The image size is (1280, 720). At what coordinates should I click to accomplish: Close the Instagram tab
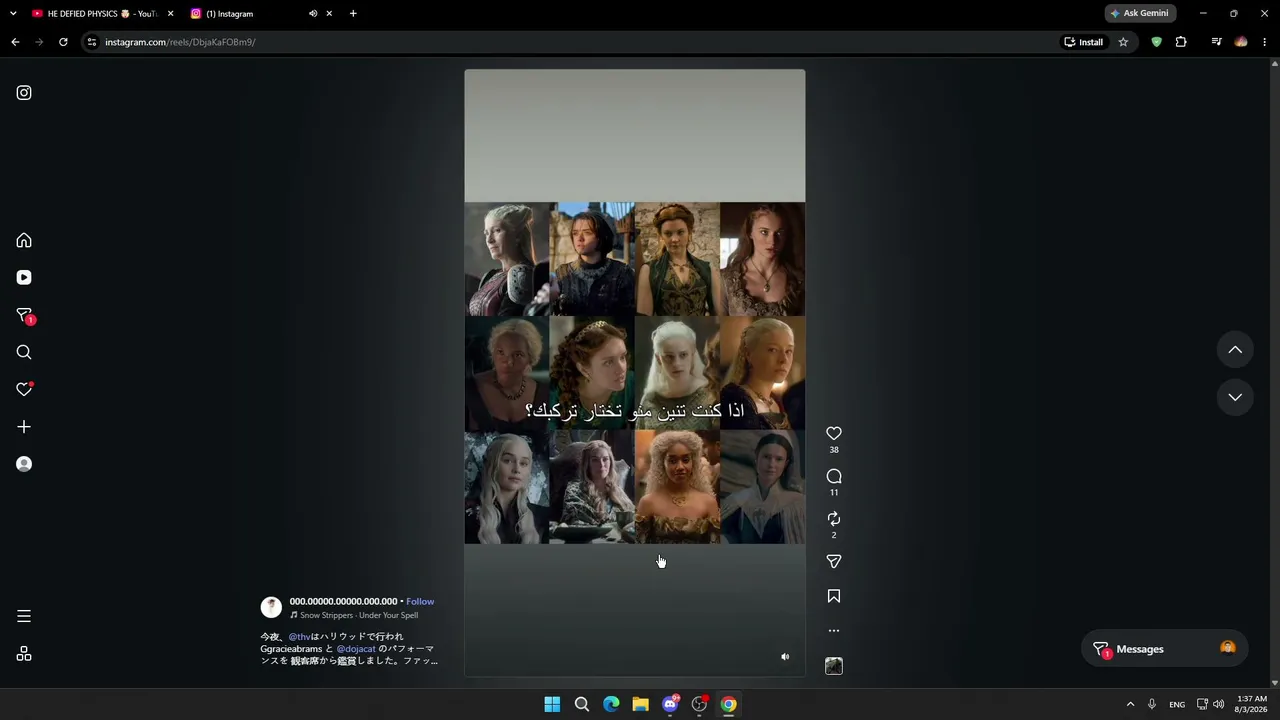(x=329, y=14)
